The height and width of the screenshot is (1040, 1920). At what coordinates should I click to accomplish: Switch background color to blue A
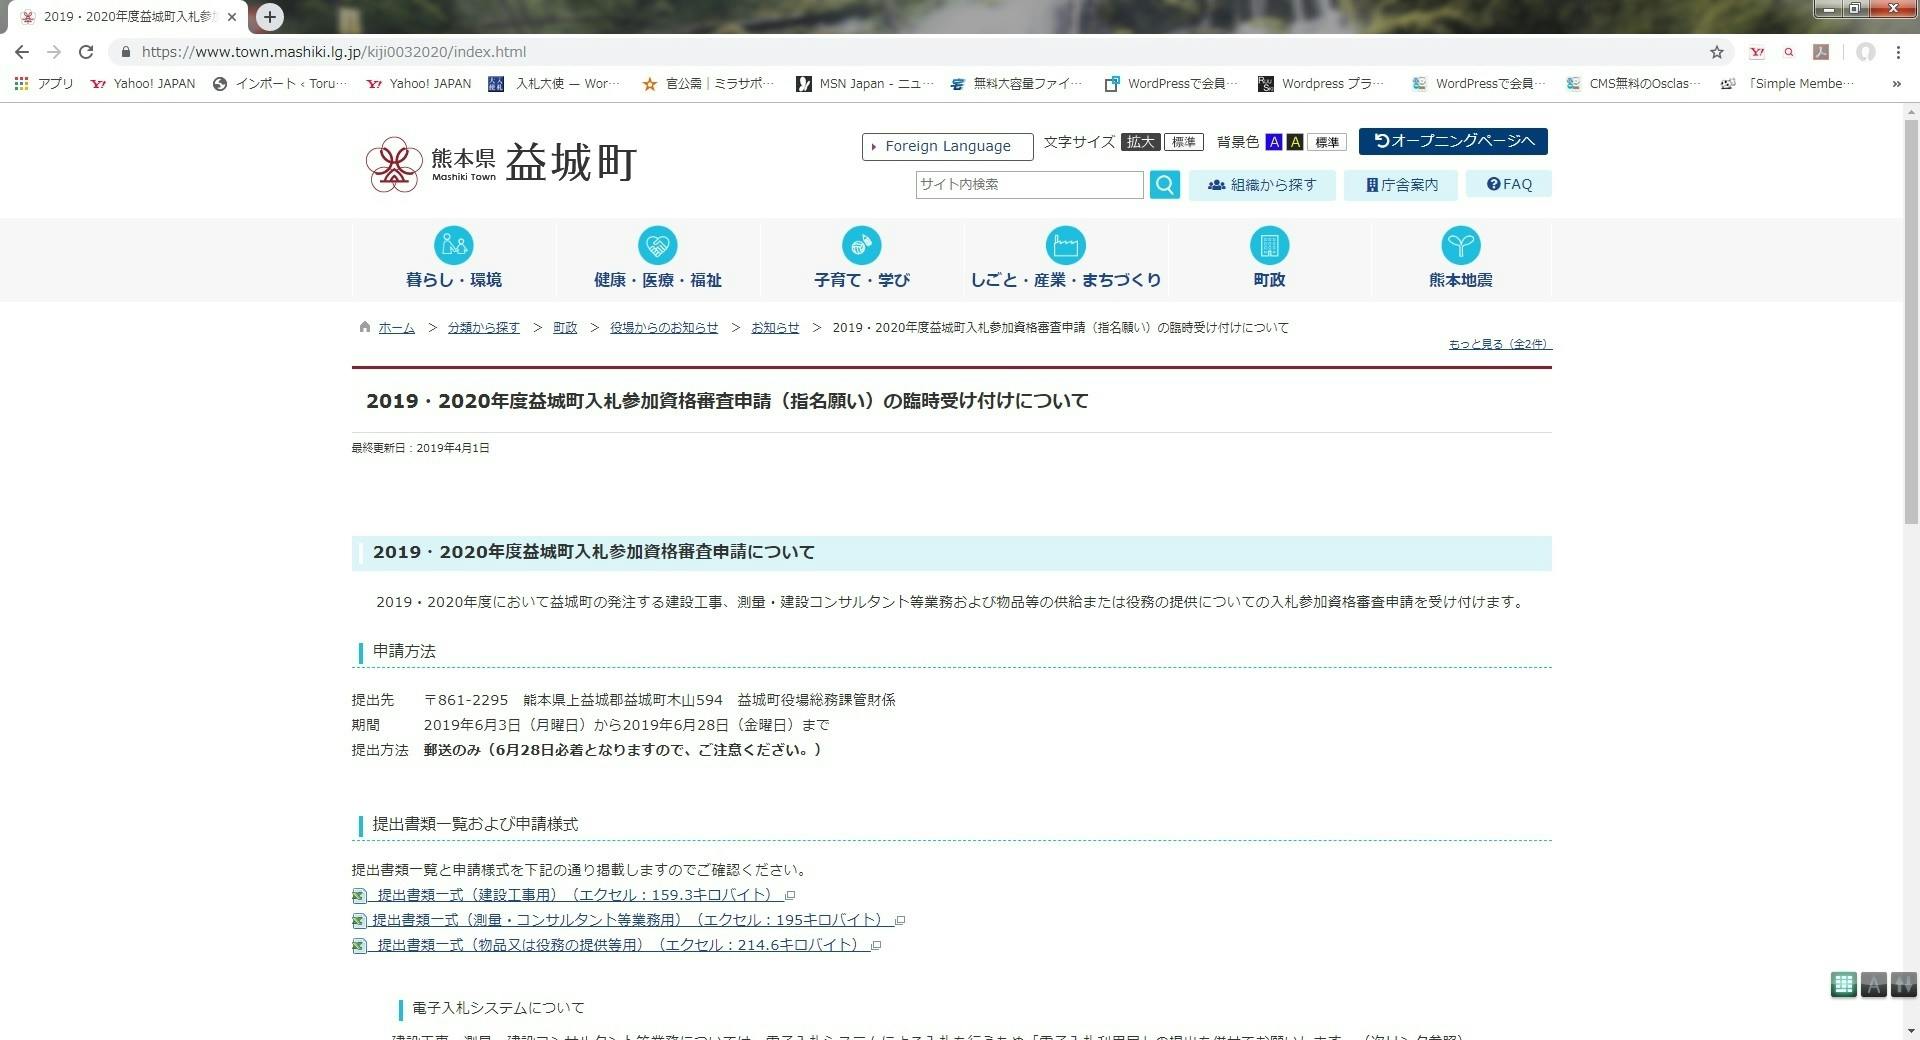pyautogui.click(x=1273, y=142)
